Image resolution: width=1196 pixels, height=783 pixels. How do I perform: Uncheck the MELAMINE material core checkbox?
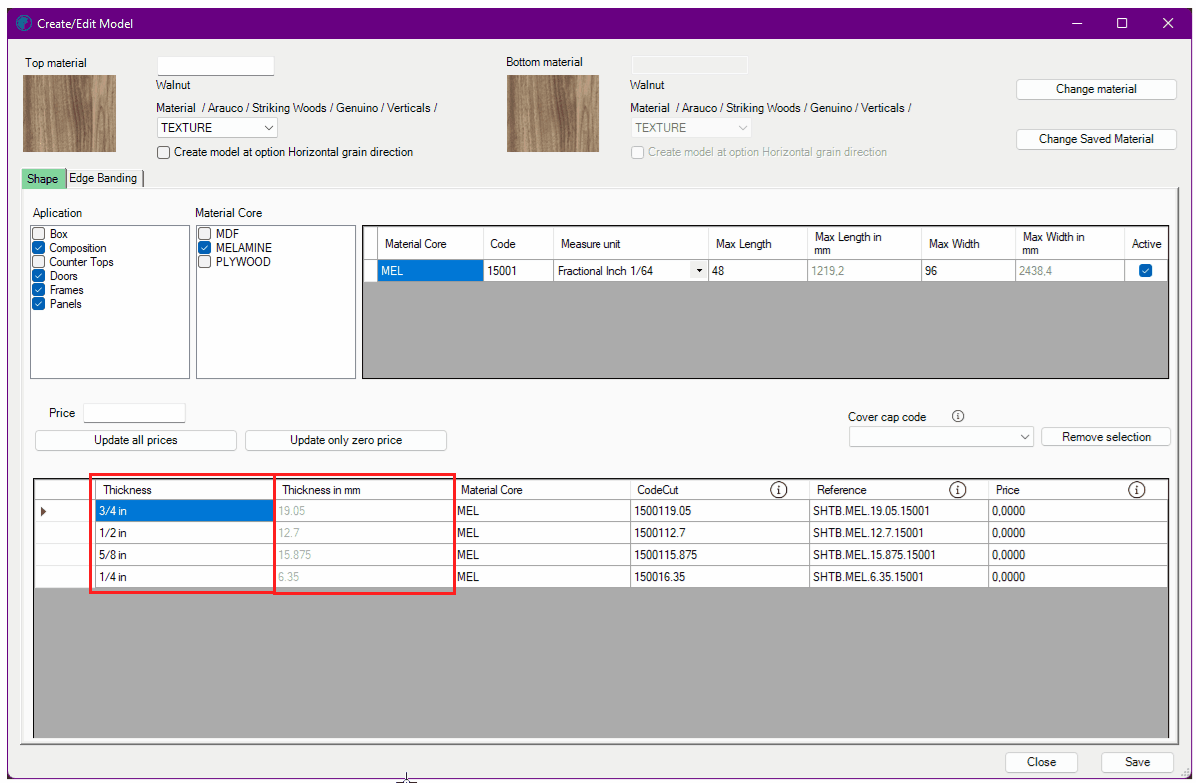click(204, 248)
